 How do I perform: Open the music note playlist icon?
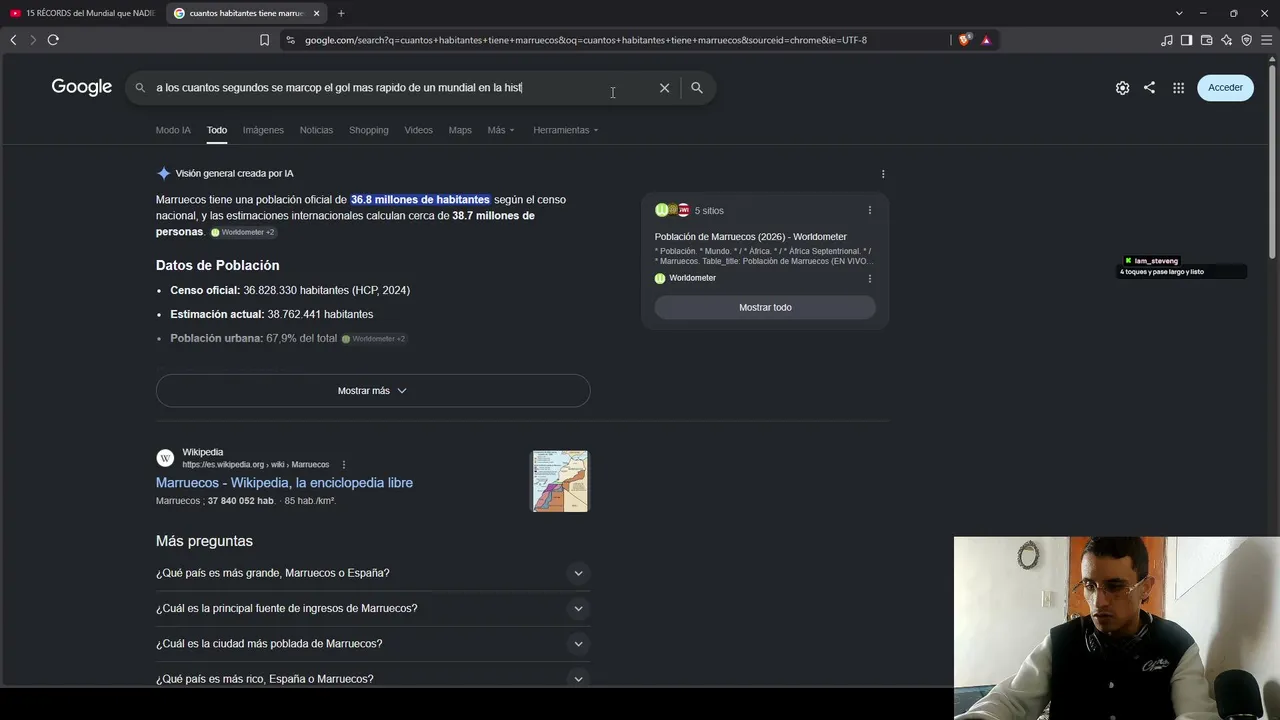point(1167,40)
